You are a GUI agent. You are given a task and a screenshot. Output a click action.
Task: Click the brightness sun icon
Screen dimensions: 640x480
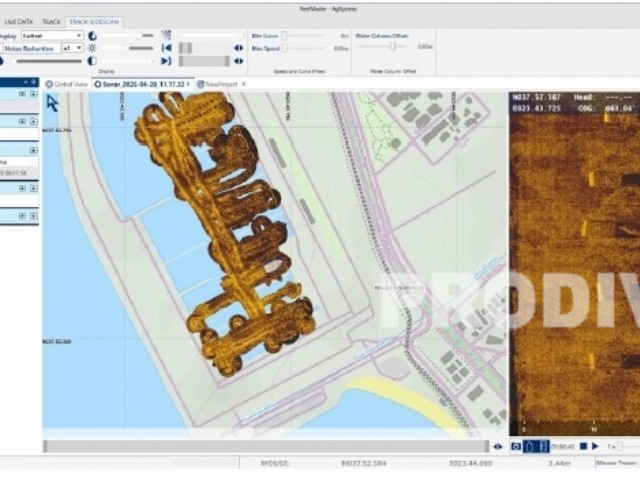click(x=92, y=47)
